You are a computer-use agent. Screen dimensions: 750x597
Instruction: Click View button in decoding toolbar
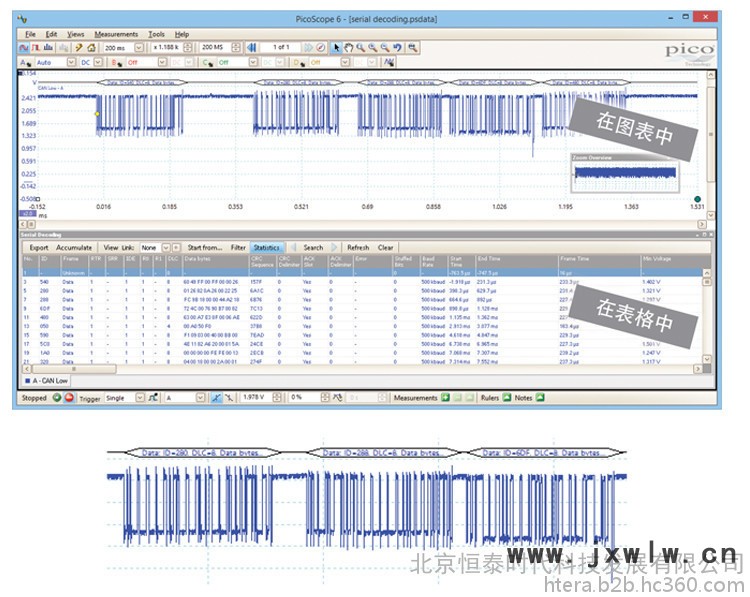110,247
